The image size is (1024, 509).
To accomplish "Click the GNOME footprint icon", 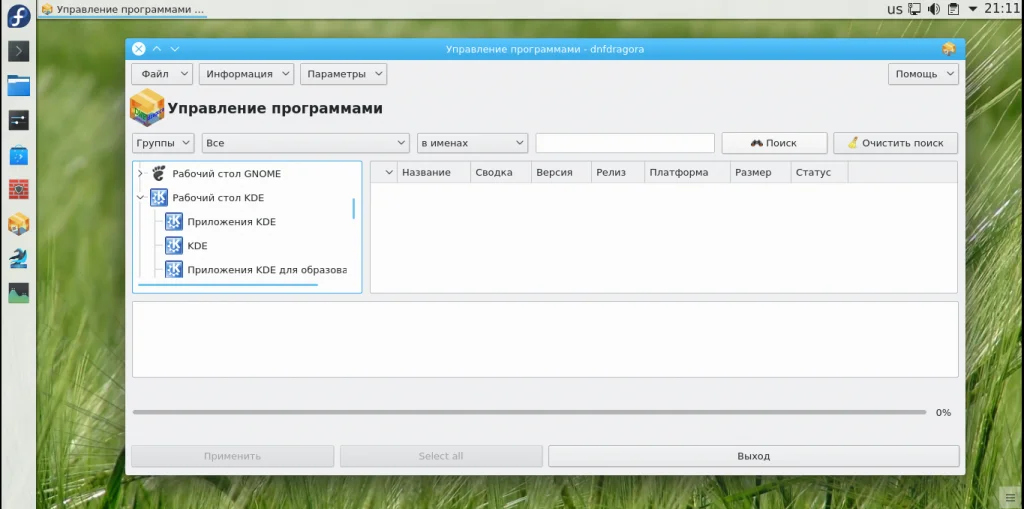I will [x=159, y=173].
